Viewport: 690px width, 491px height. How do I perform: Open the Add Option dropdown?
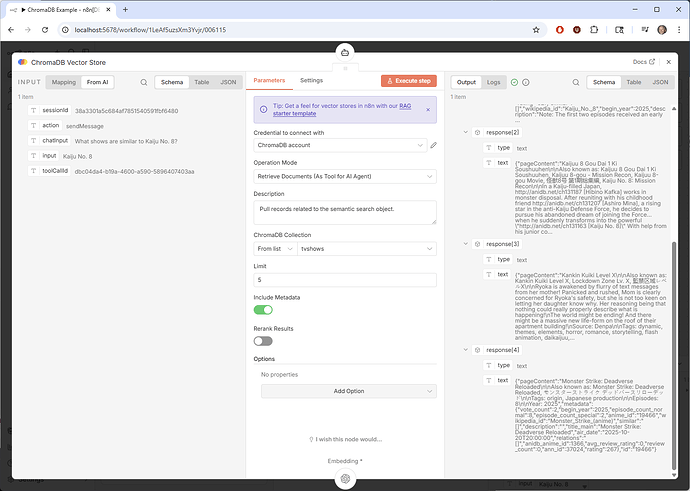click(349, 391)
